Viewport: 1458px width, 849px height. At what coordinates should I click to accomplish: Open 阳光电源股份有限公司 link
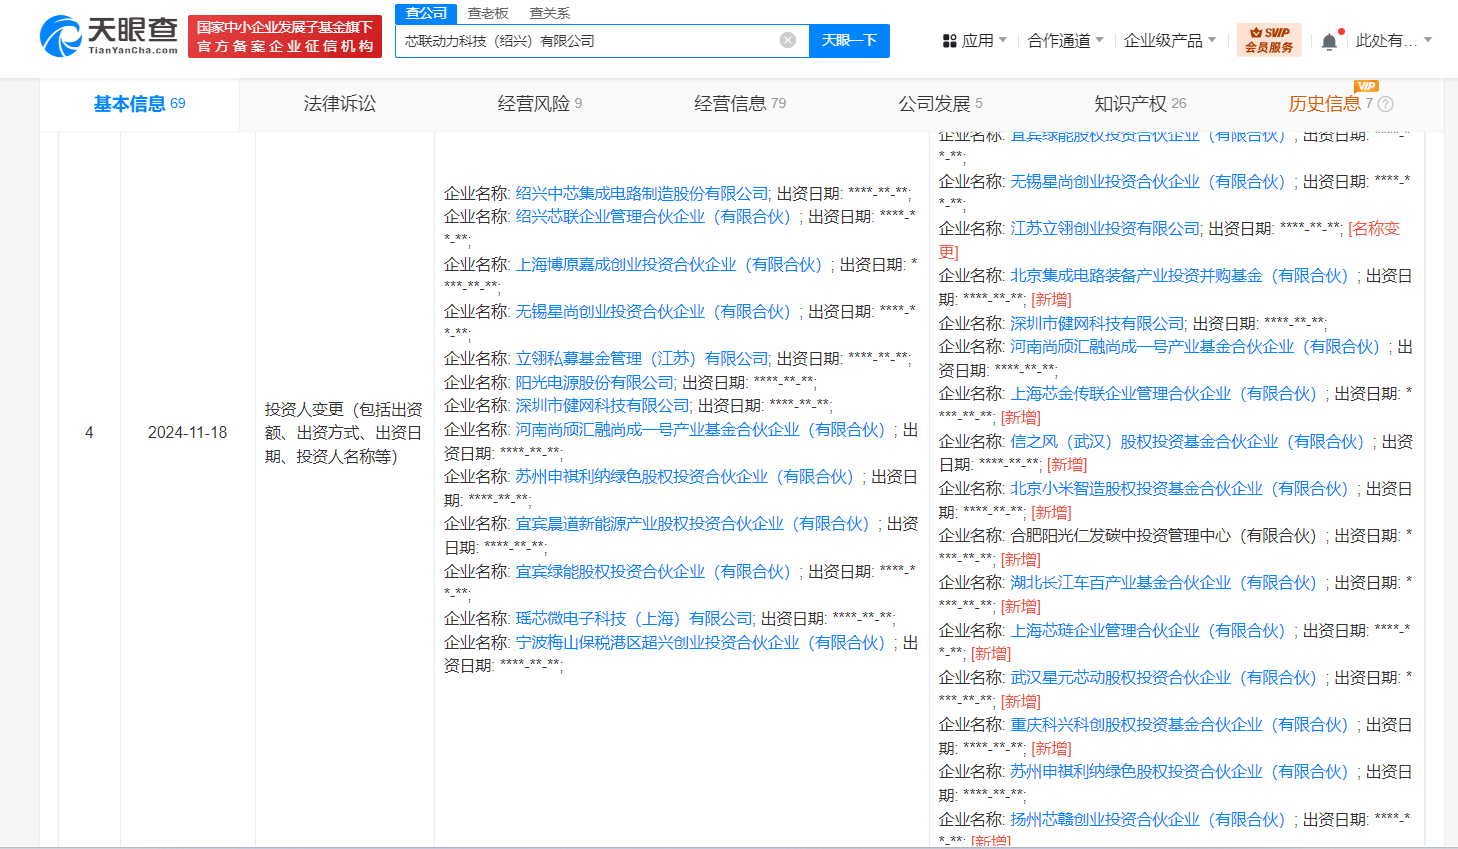coord(595,383)
